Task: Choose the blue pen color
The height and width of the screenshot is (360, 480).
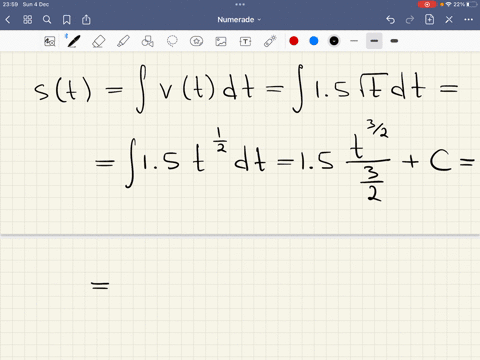Action: click(314, 41)
